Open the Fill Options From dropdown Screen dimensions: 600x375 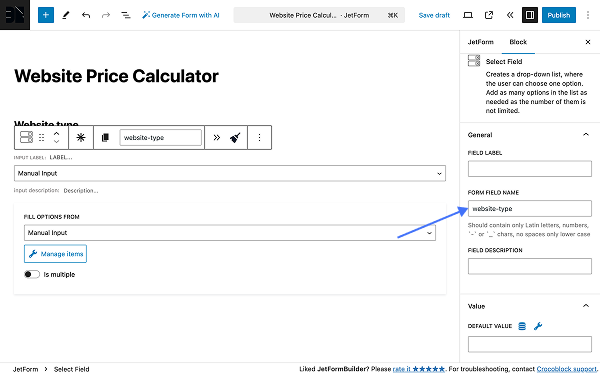(x=230, y=233)
